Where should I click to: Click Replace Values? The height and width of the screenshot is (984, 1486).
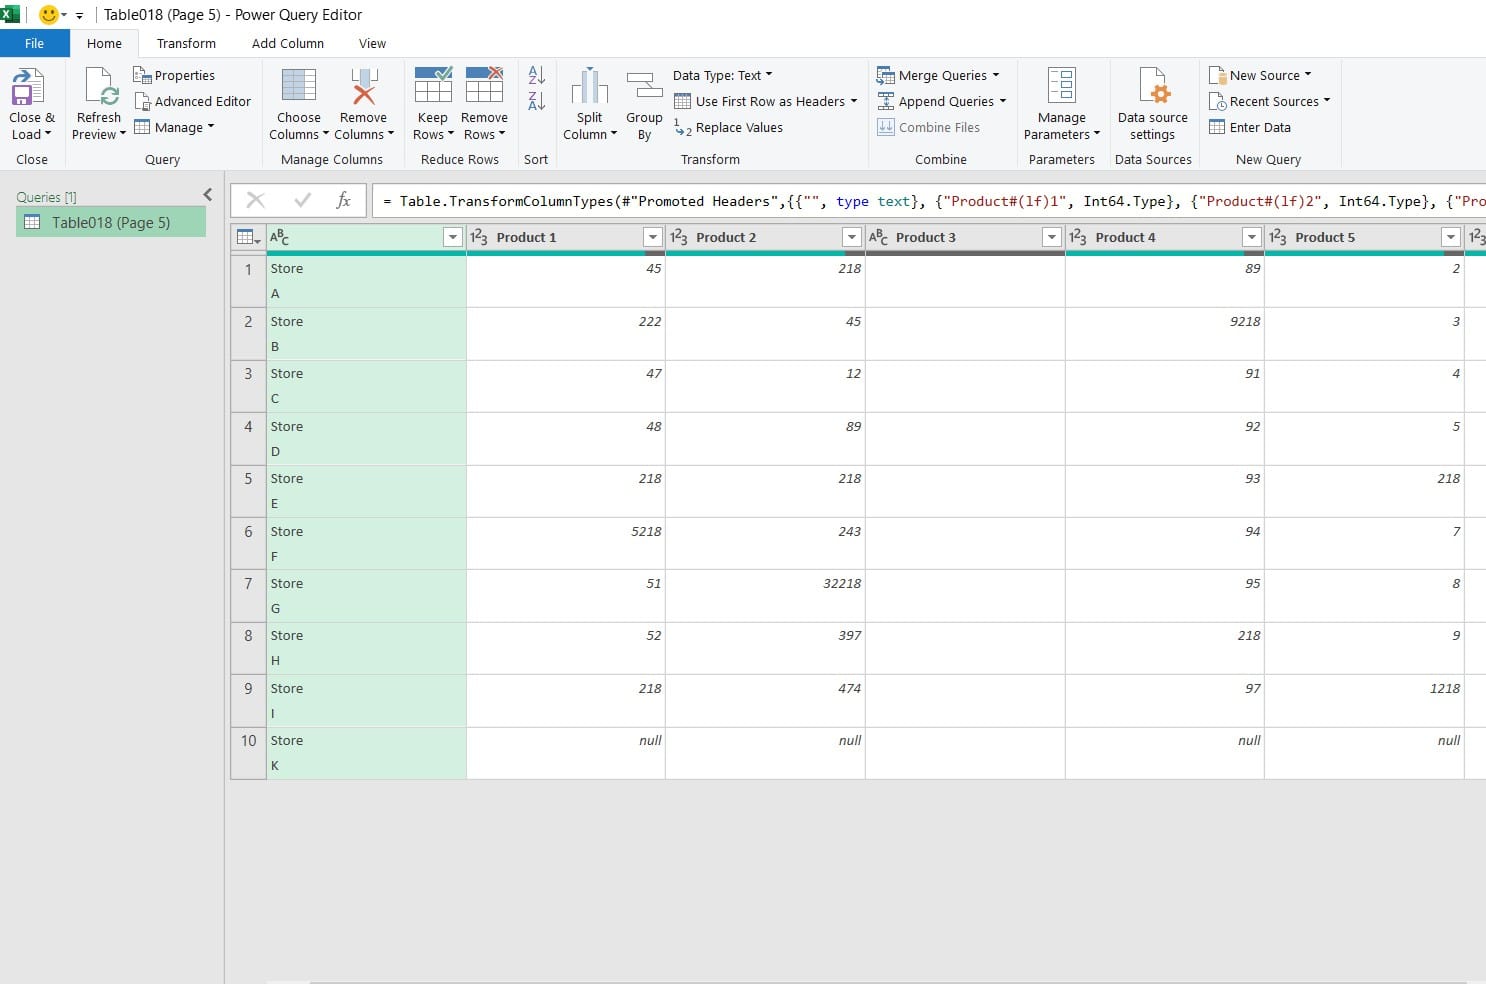pos(729,127)
